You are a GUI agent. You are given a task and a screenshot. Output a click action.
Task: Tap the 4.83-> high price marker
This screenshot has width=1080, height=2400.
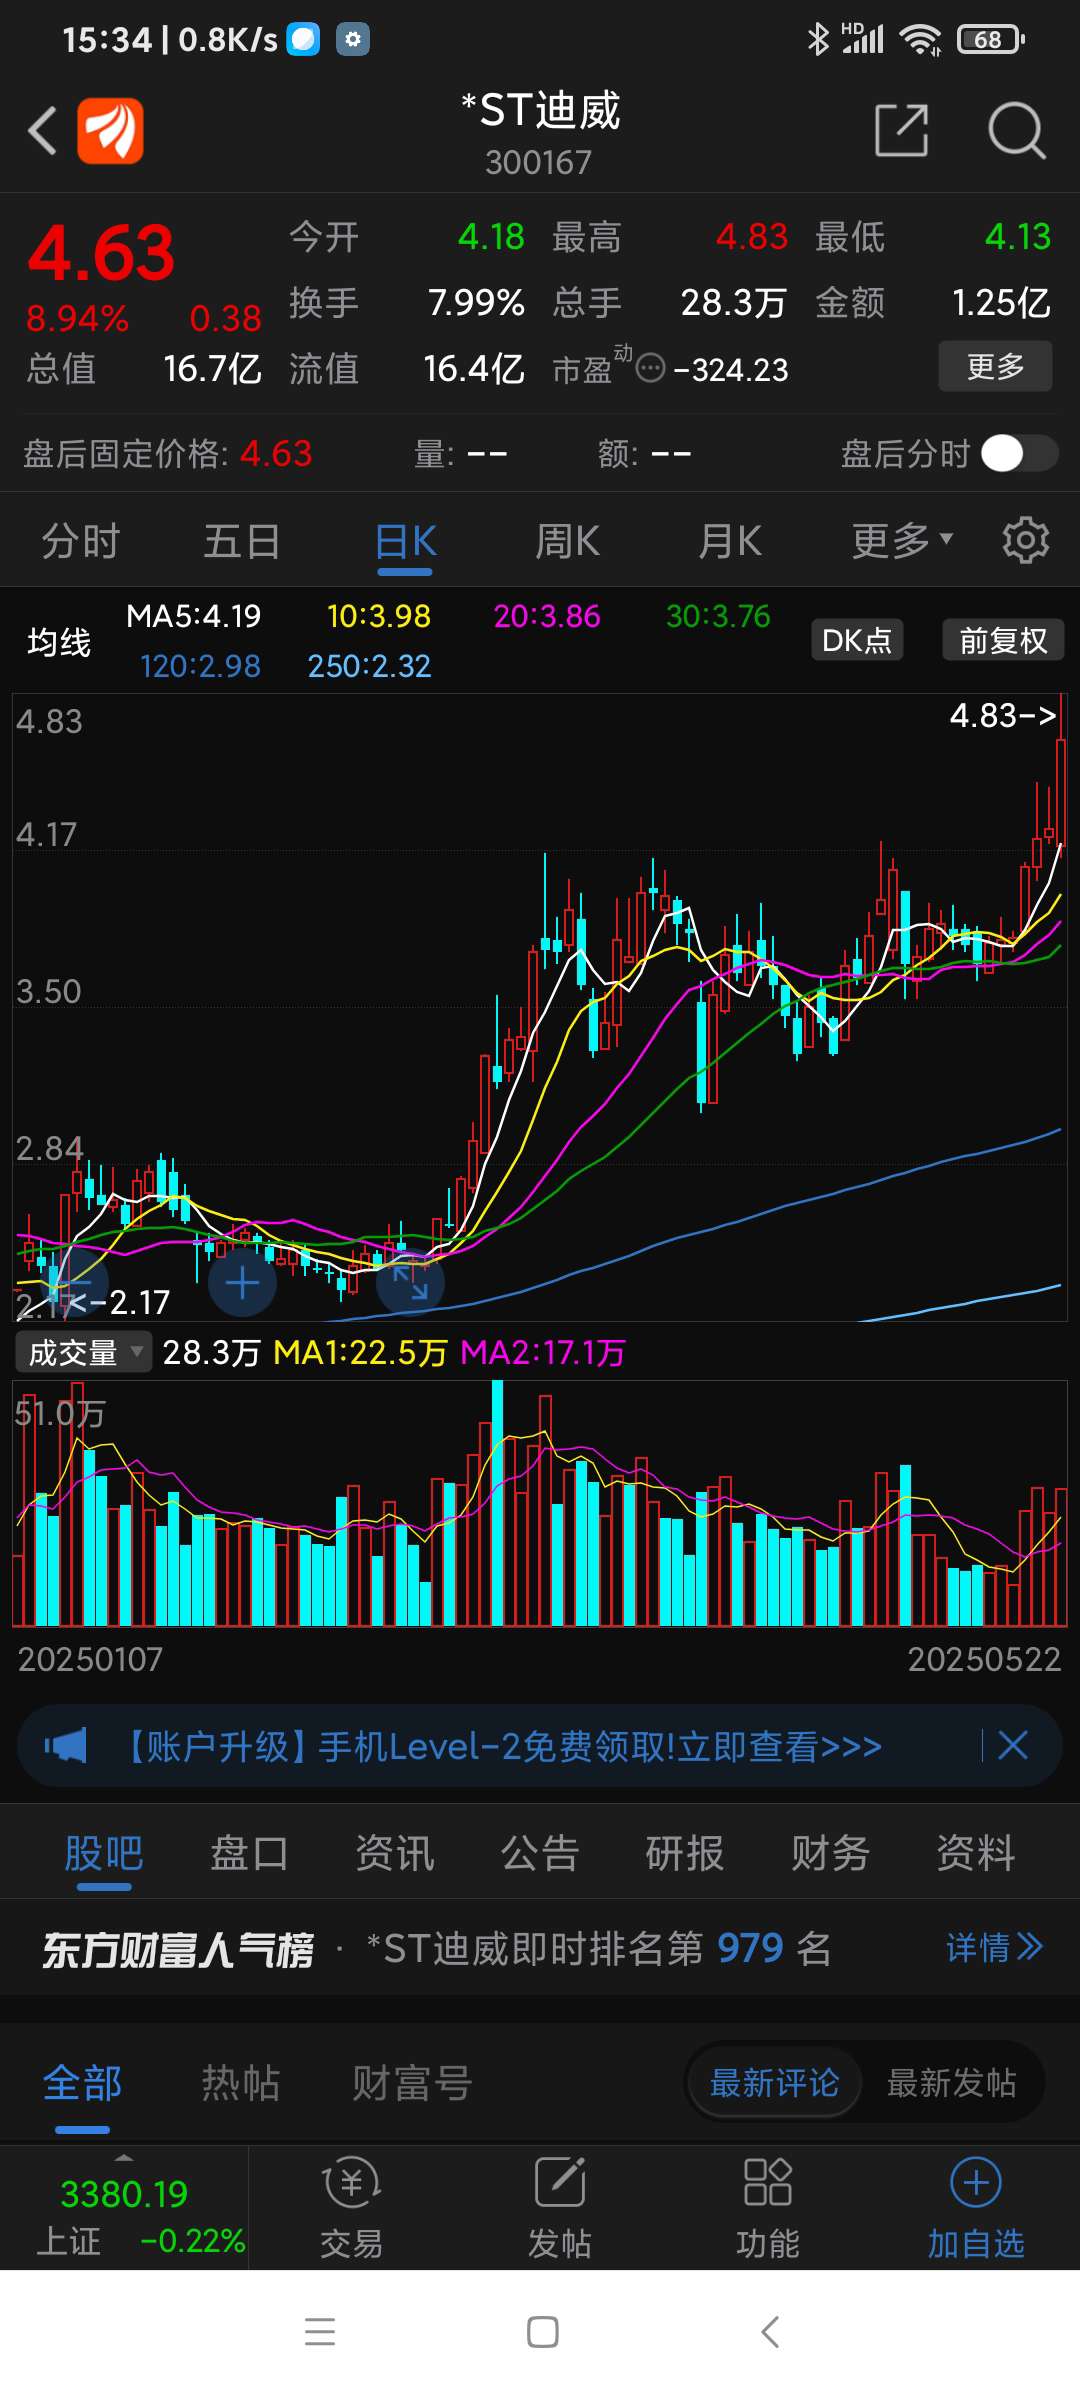(1003, 716)
